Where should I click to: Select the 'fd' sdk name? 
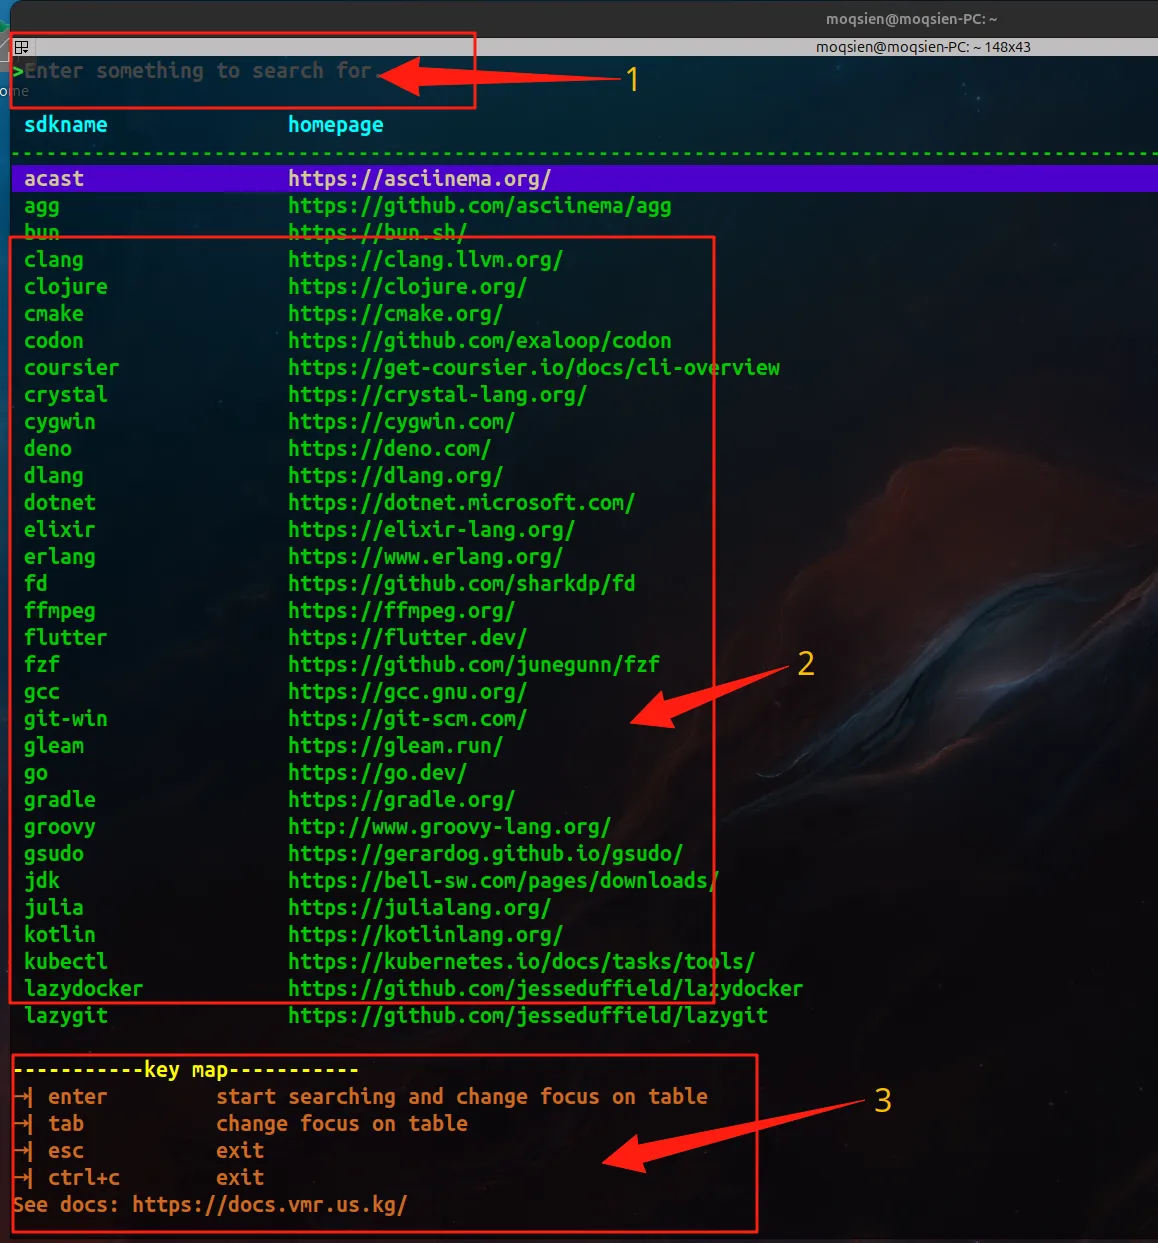36,584
